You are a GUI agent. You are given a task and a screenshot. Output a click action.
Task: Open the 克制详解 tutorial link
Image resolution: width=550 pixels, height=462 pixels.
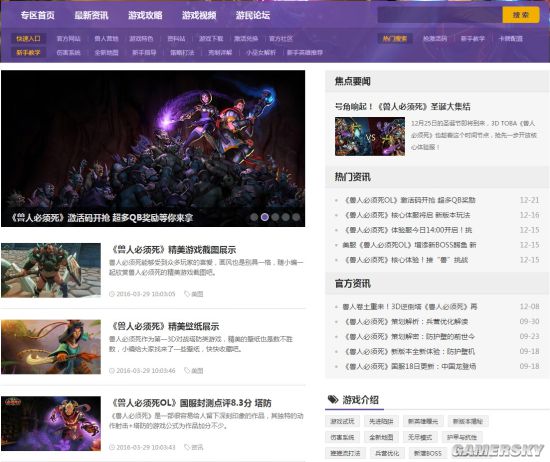[220, 53]
